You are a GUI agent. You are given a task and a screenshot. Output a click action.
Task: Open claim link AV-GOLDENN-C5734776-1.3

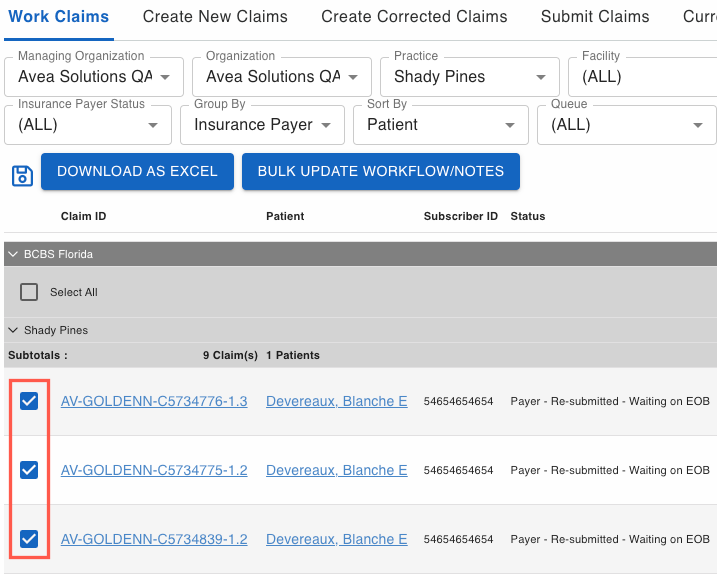coord(154,401)
